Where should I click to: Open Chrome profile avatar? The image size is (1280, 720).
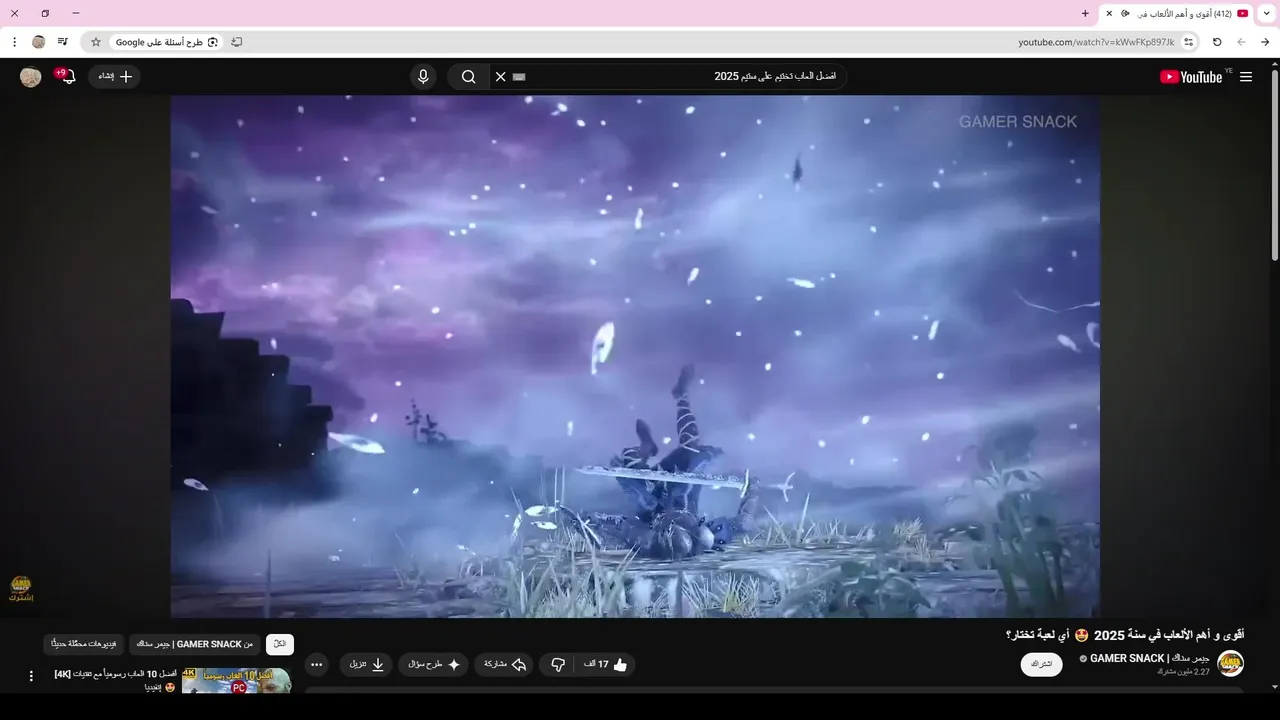click(39, 42)
